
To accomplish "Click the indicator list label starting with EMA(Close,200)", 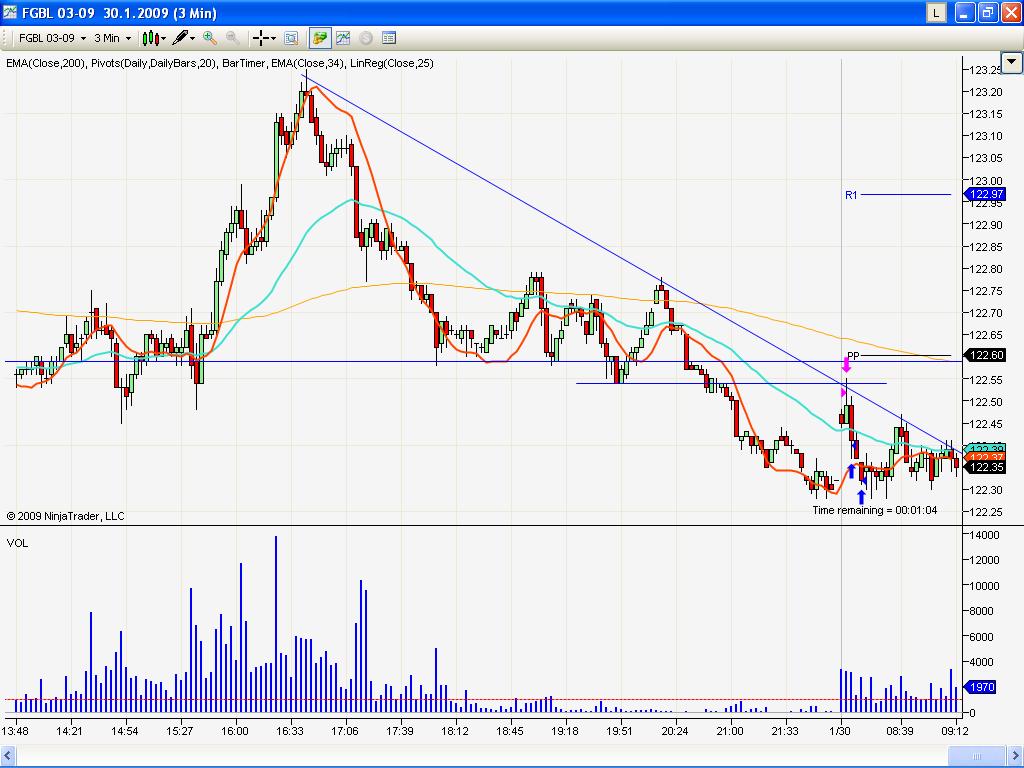I will click(219, 63).
